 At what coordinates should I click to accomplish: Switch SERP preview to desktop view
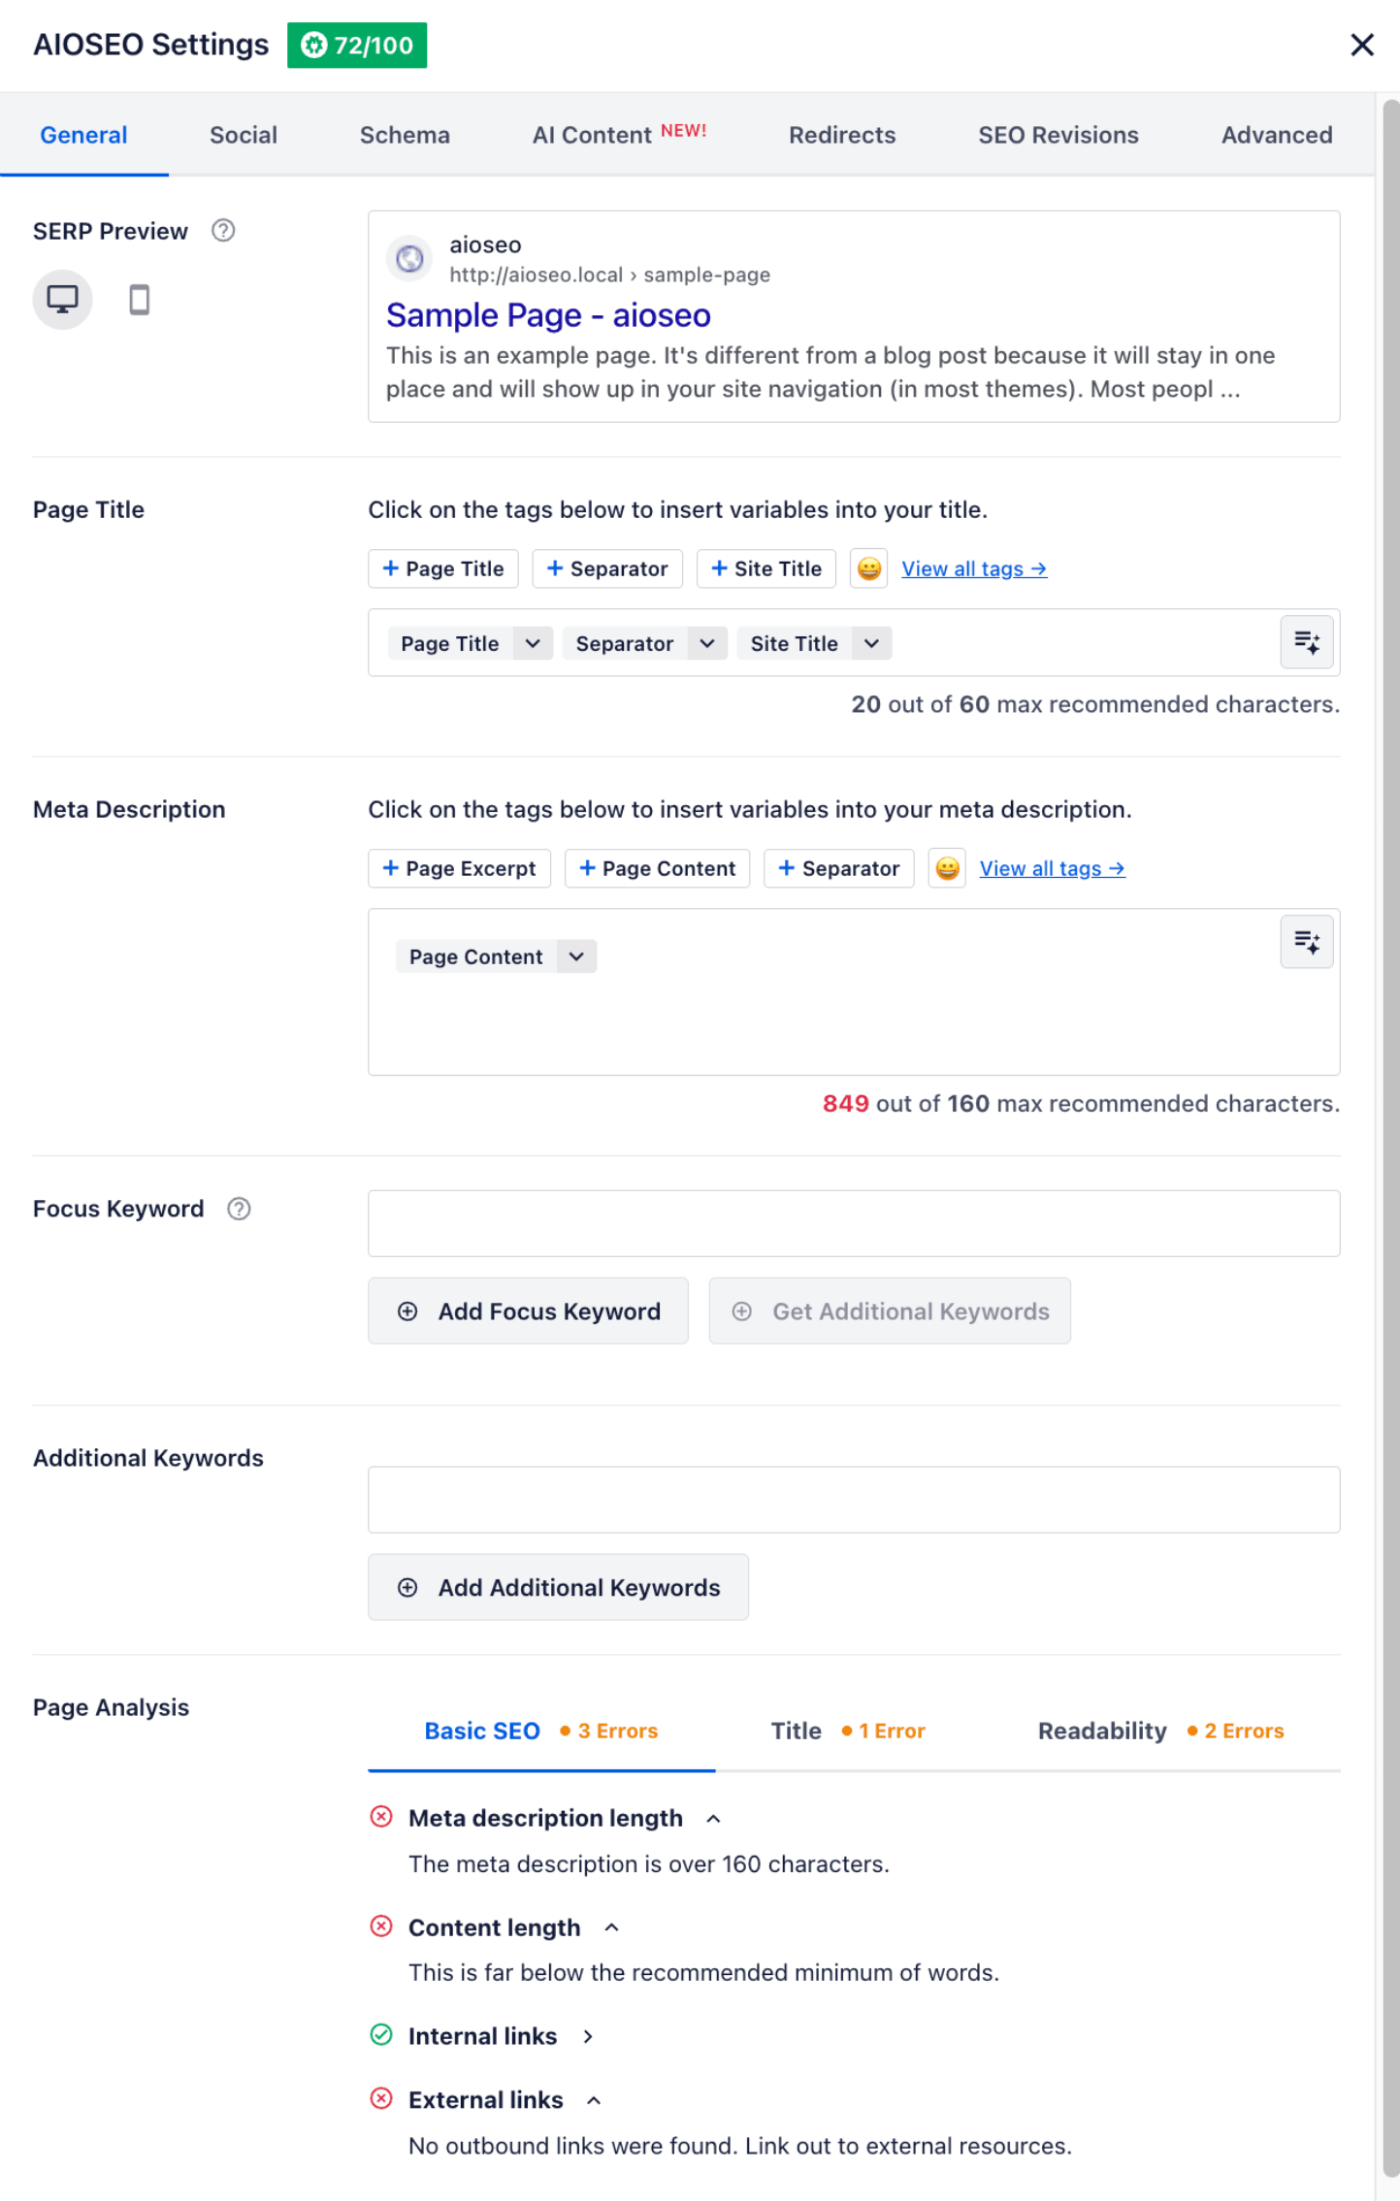(62, 299)
